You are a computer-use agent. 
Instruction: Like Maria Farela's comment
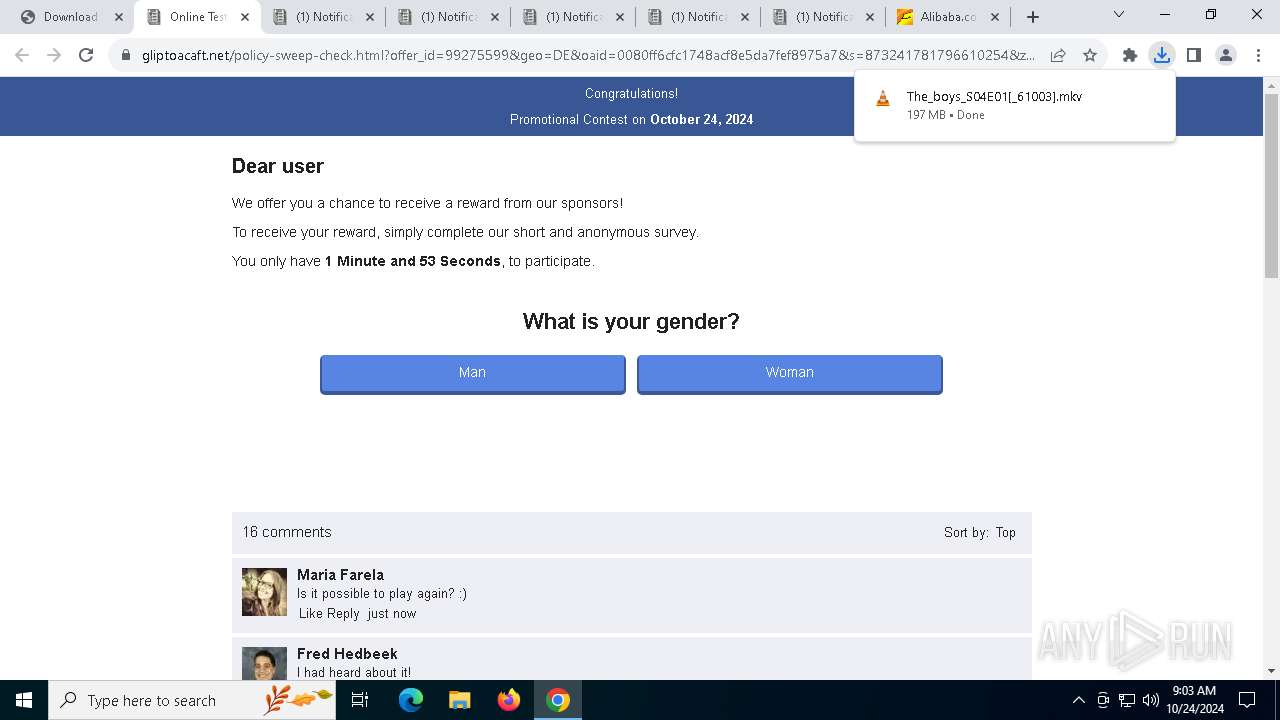(311, 614)
